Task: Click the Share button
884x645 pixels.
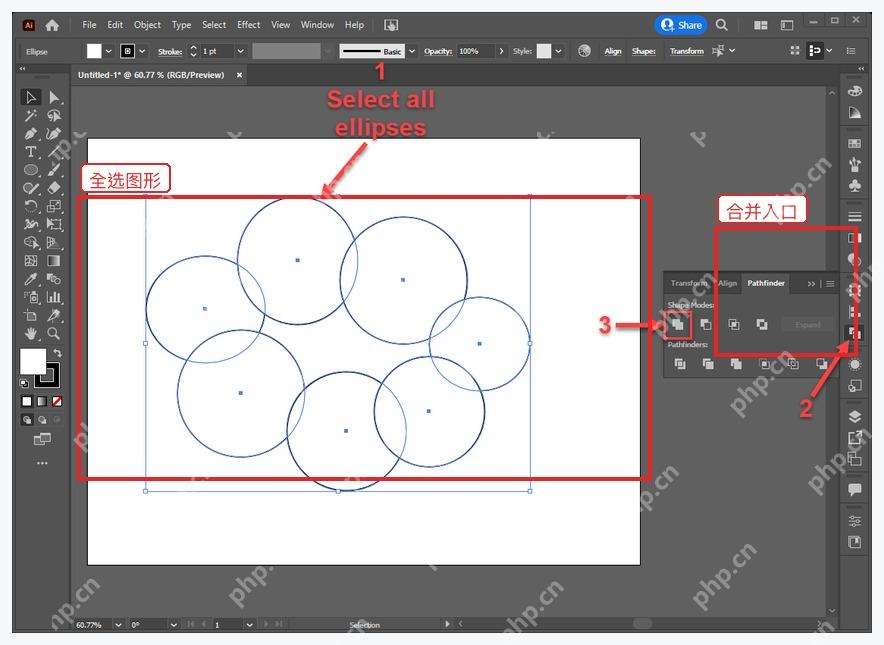Action: pos(681,25)
